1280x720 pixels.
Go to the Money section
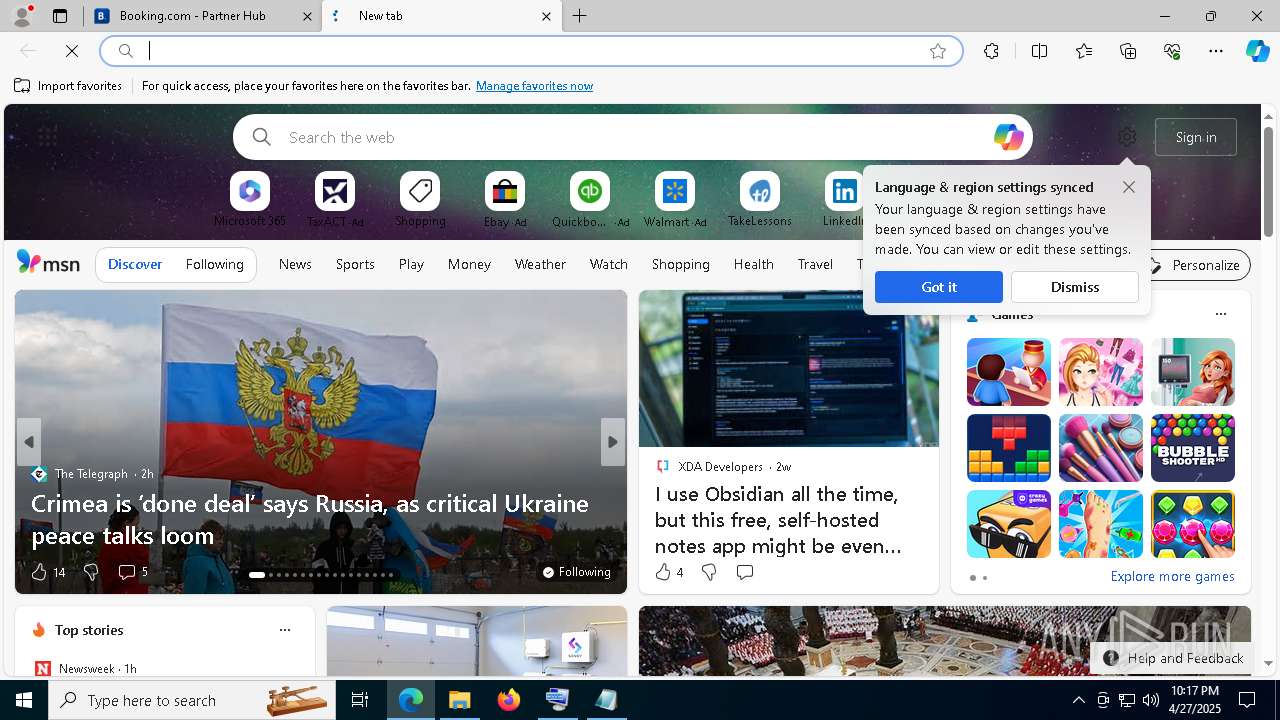pos(469,264)
